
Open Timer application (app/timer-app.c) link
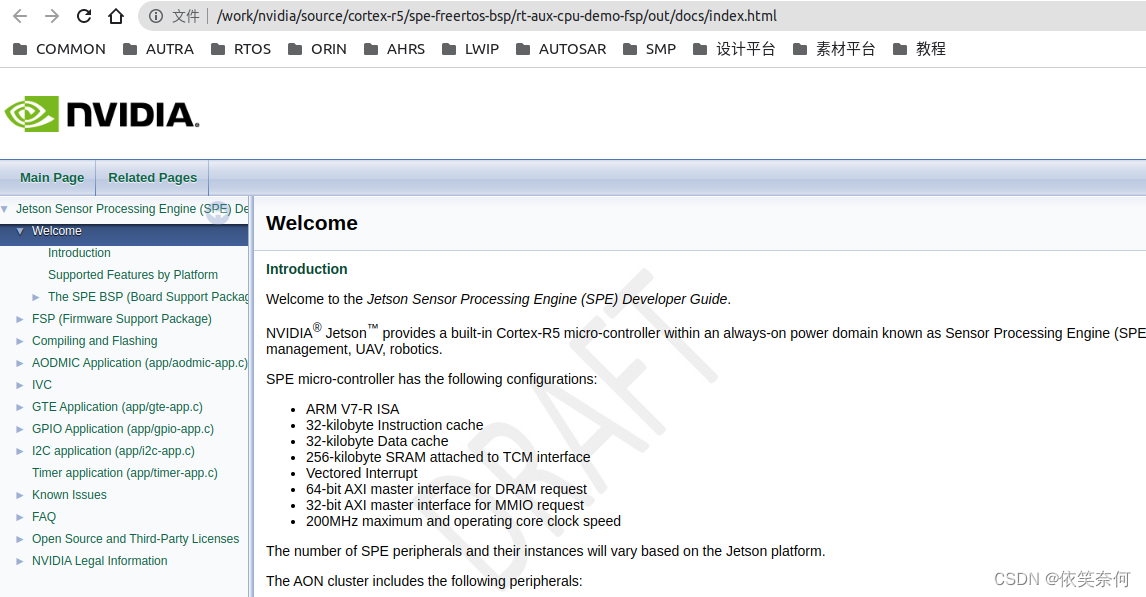tap(125, 473)
